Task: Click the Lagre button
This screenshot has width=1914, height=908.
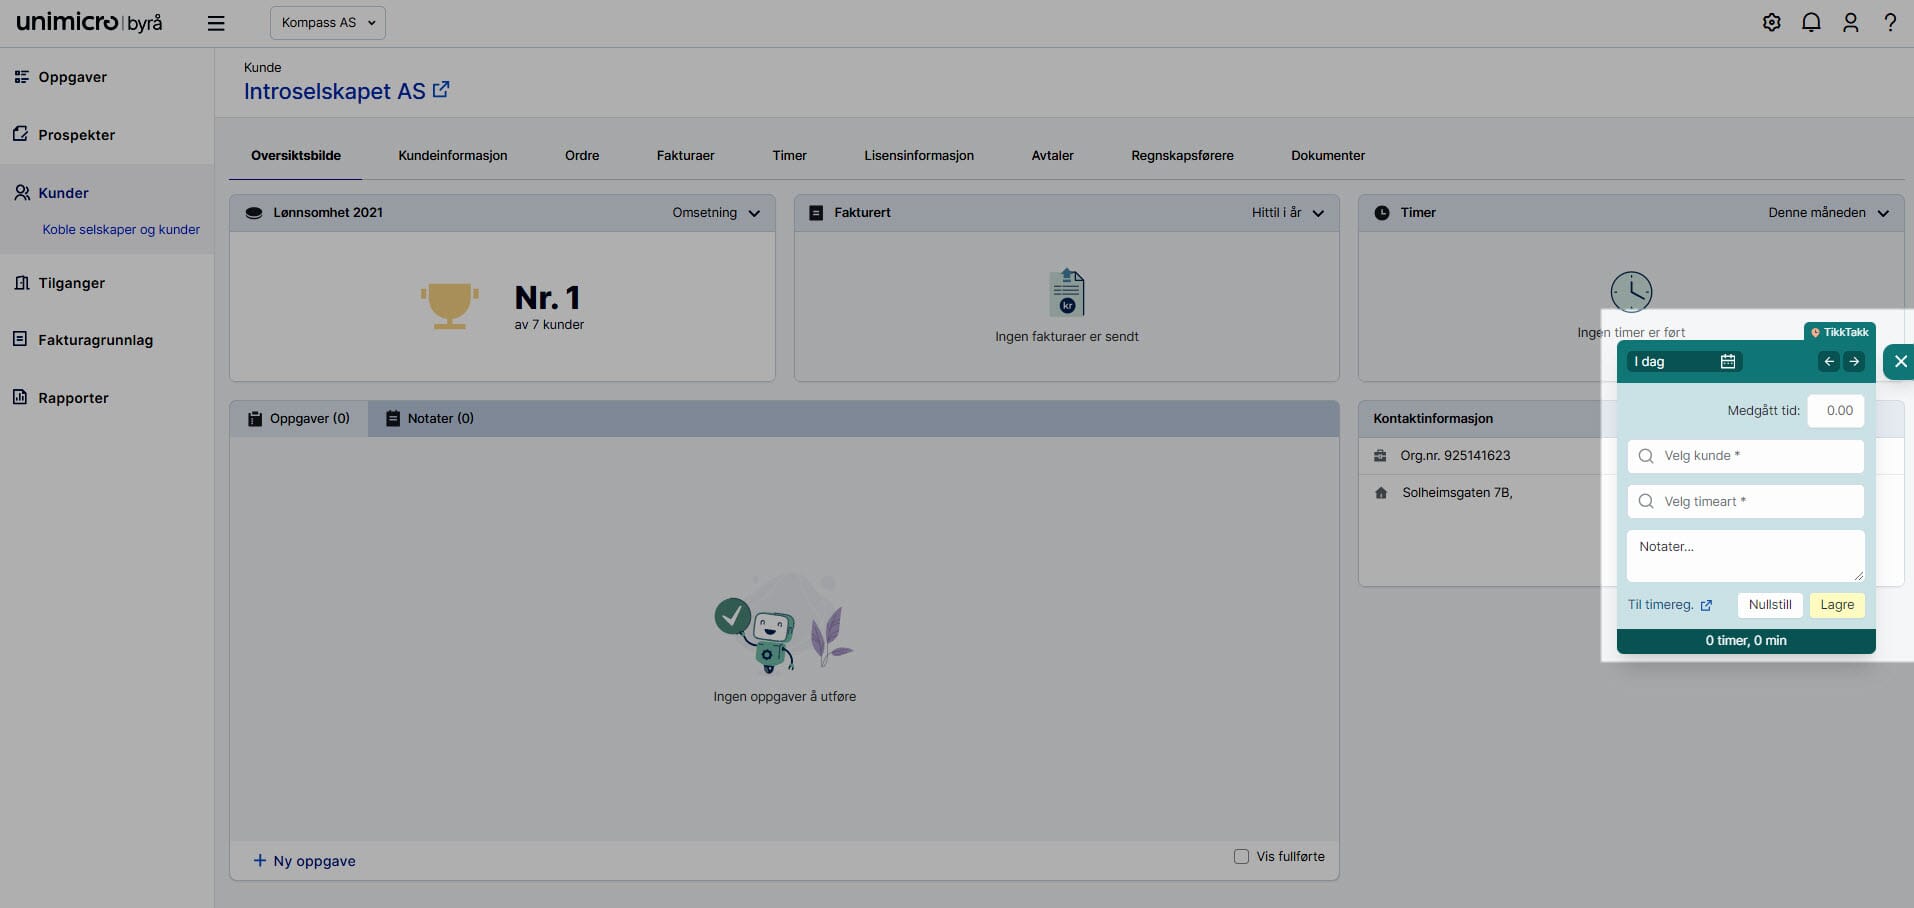Action: point(1836,605)
